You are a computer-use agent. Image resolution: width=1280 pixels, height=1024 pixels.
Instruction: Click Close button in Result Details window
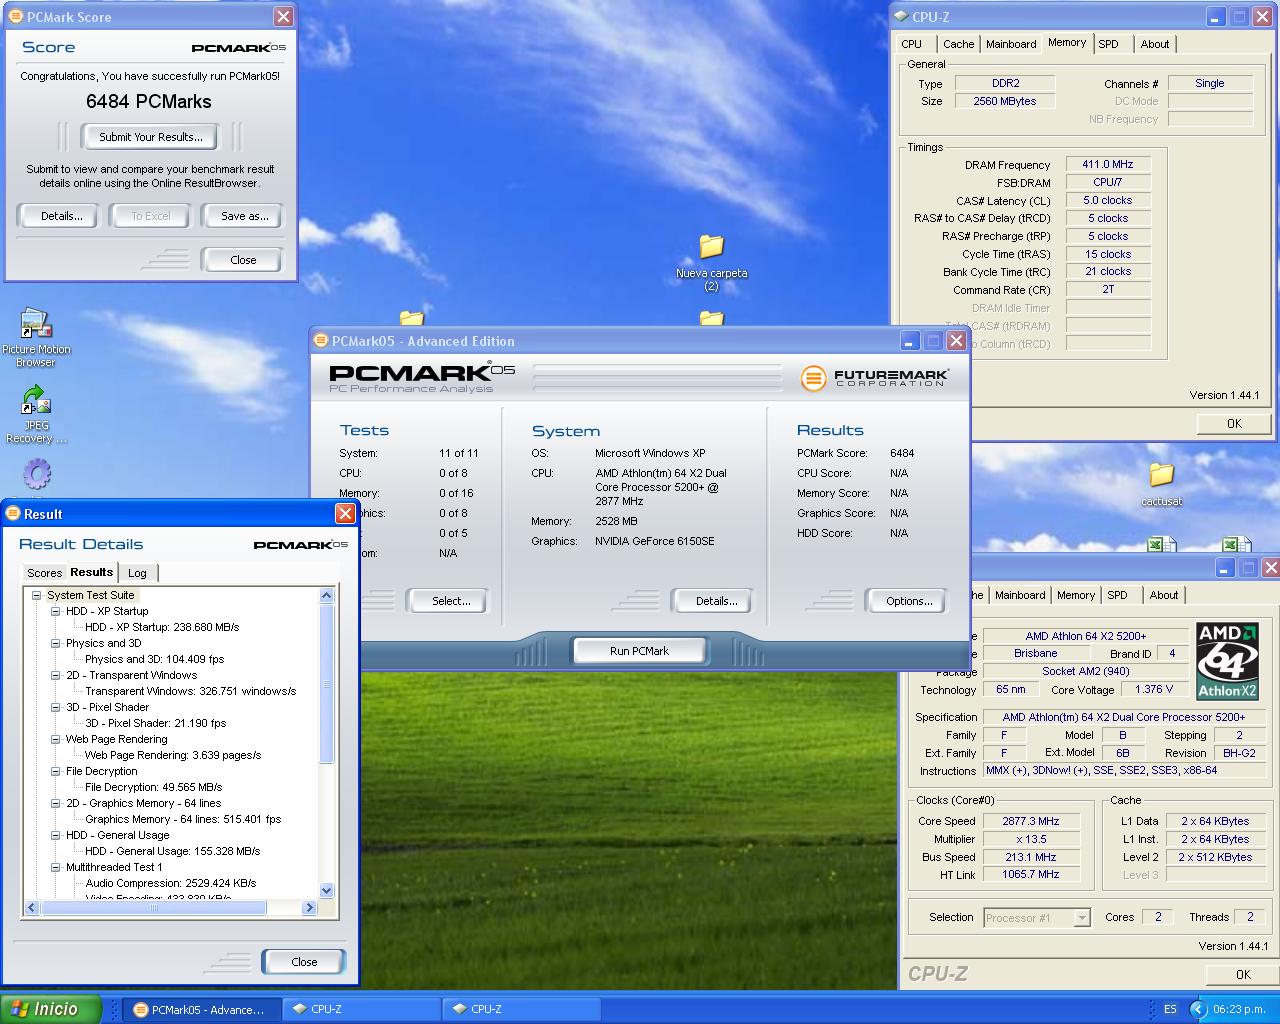click(x=304, y=962)
